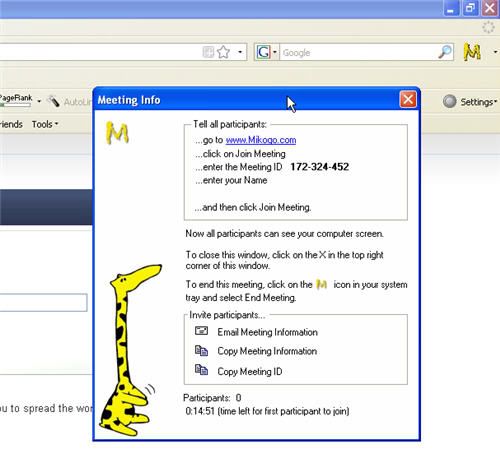The height and width of the screenshot is (453, 500).
Task: Click the copy icon beside Copy Meeting Information
Action: point(201,350)
